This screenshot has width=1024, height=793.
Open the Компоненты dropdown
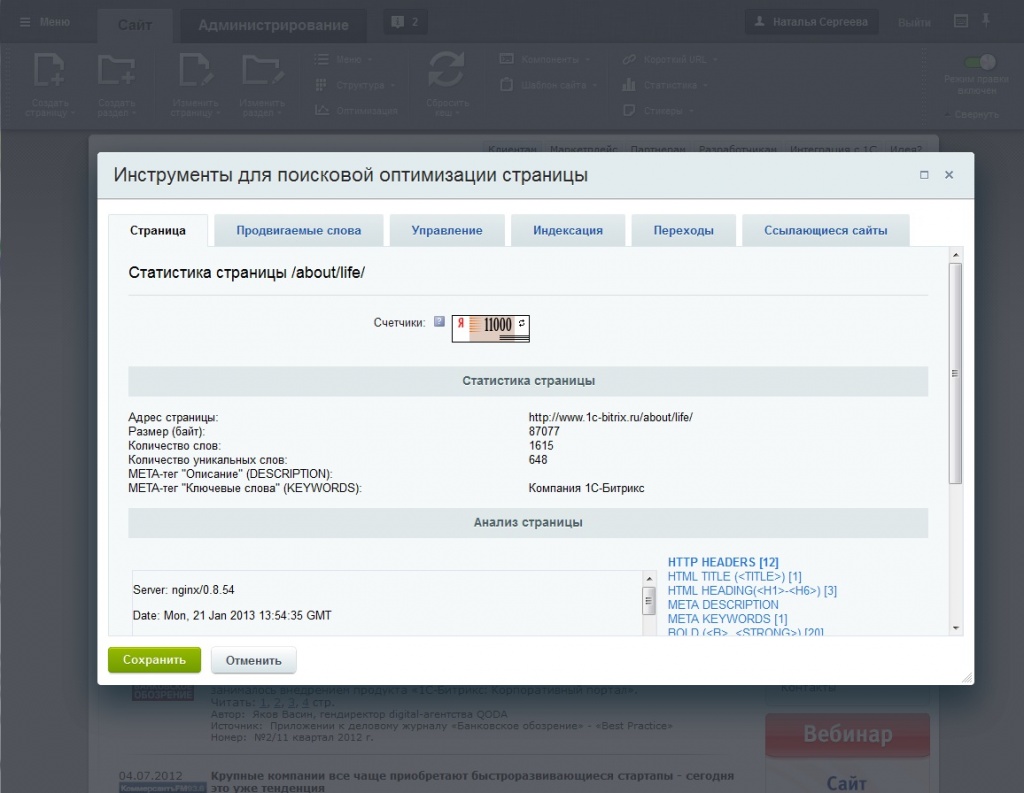pos(545,59)
